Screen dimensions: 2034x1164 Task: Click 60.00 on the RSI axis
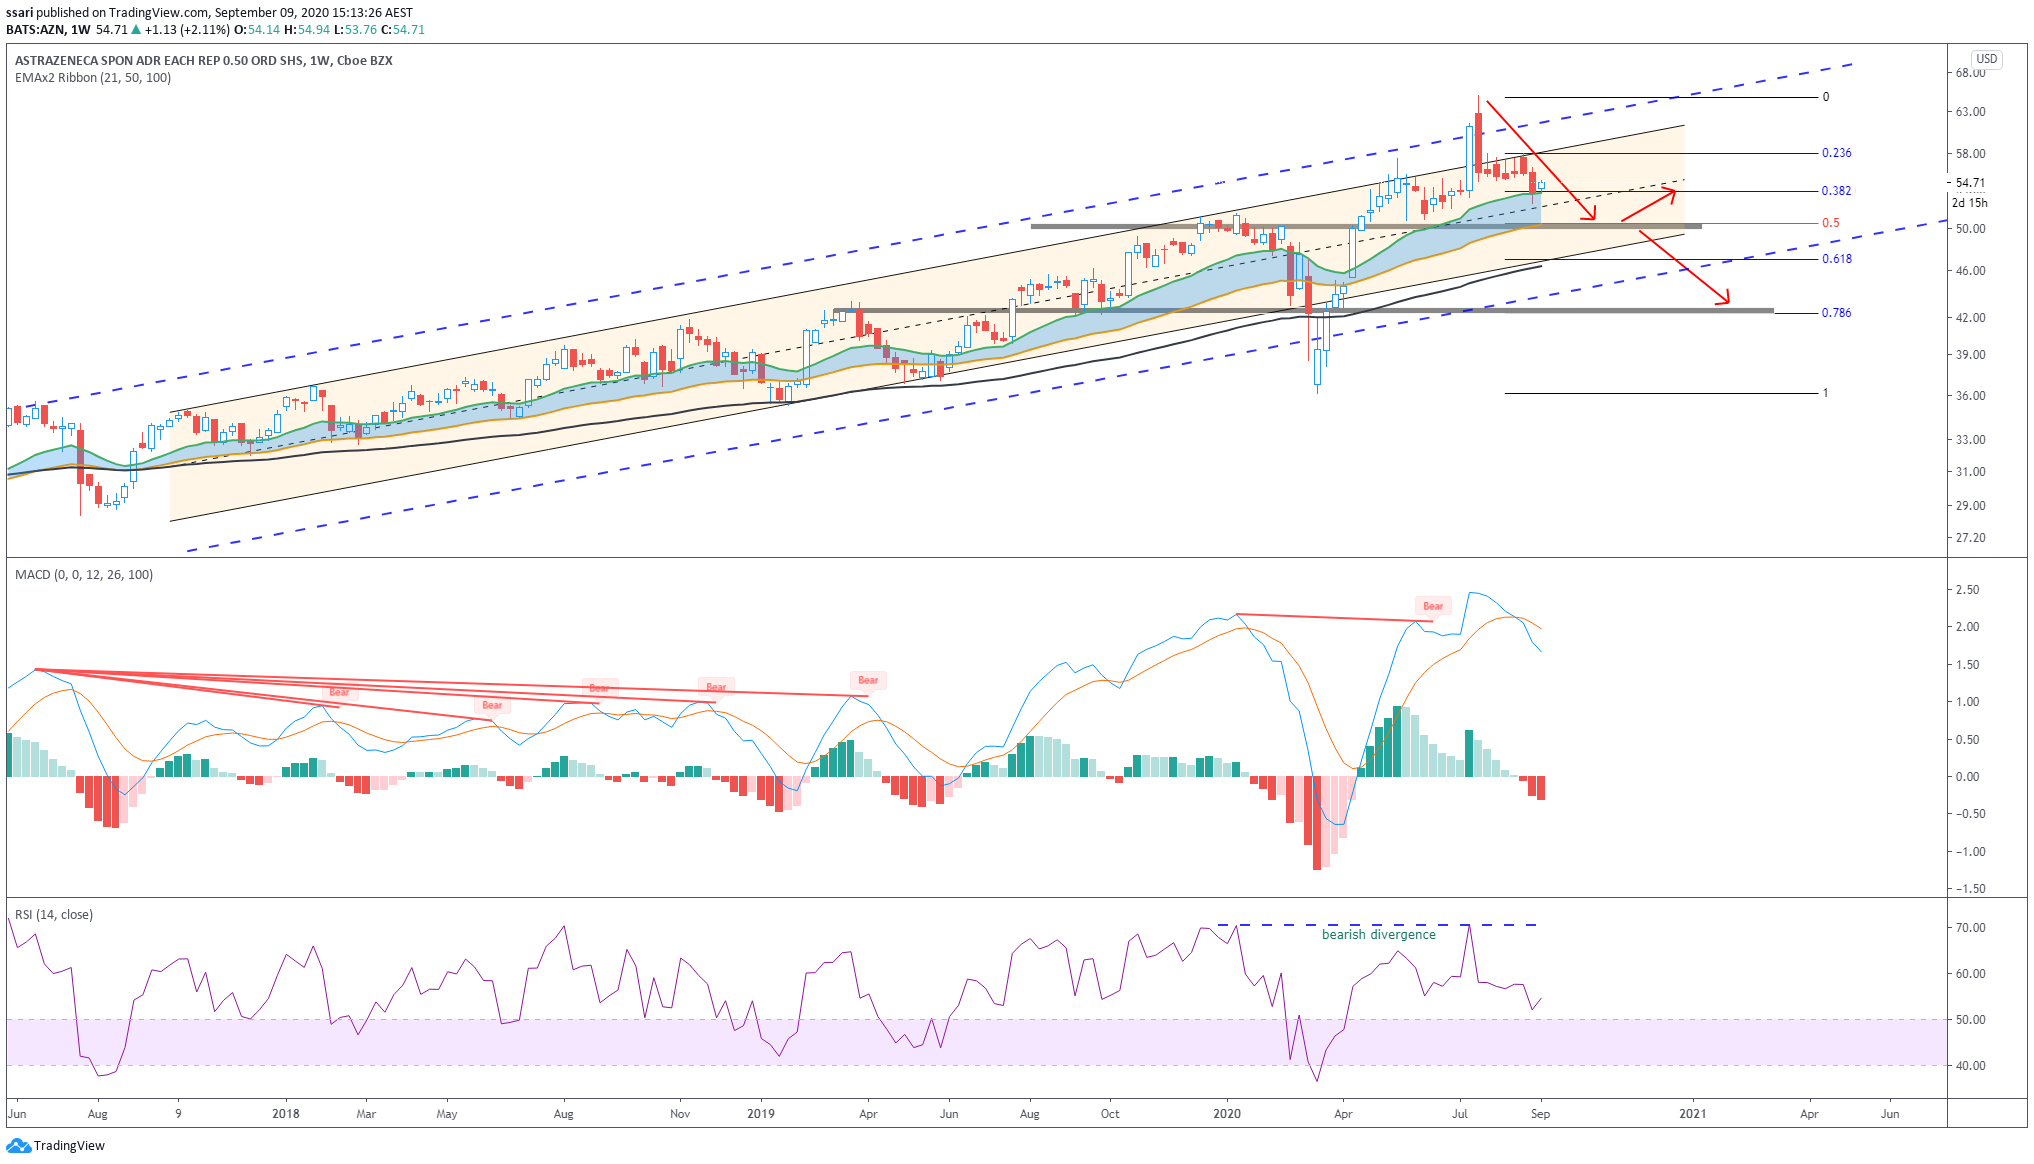click(x=1970, y=974)
